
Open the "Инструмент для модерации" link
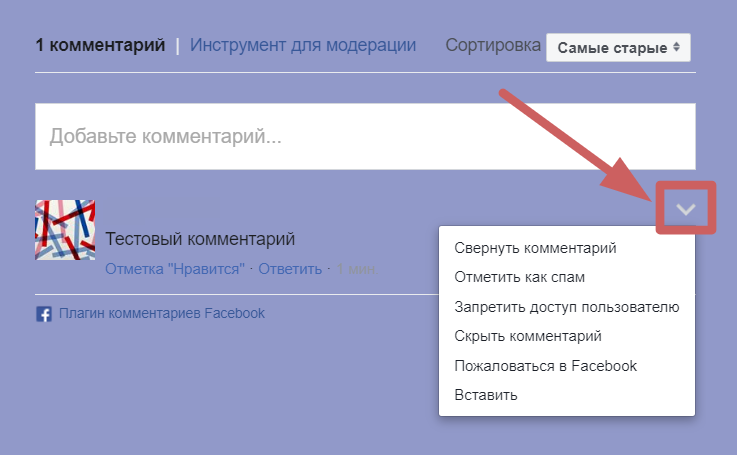(303, 45)
